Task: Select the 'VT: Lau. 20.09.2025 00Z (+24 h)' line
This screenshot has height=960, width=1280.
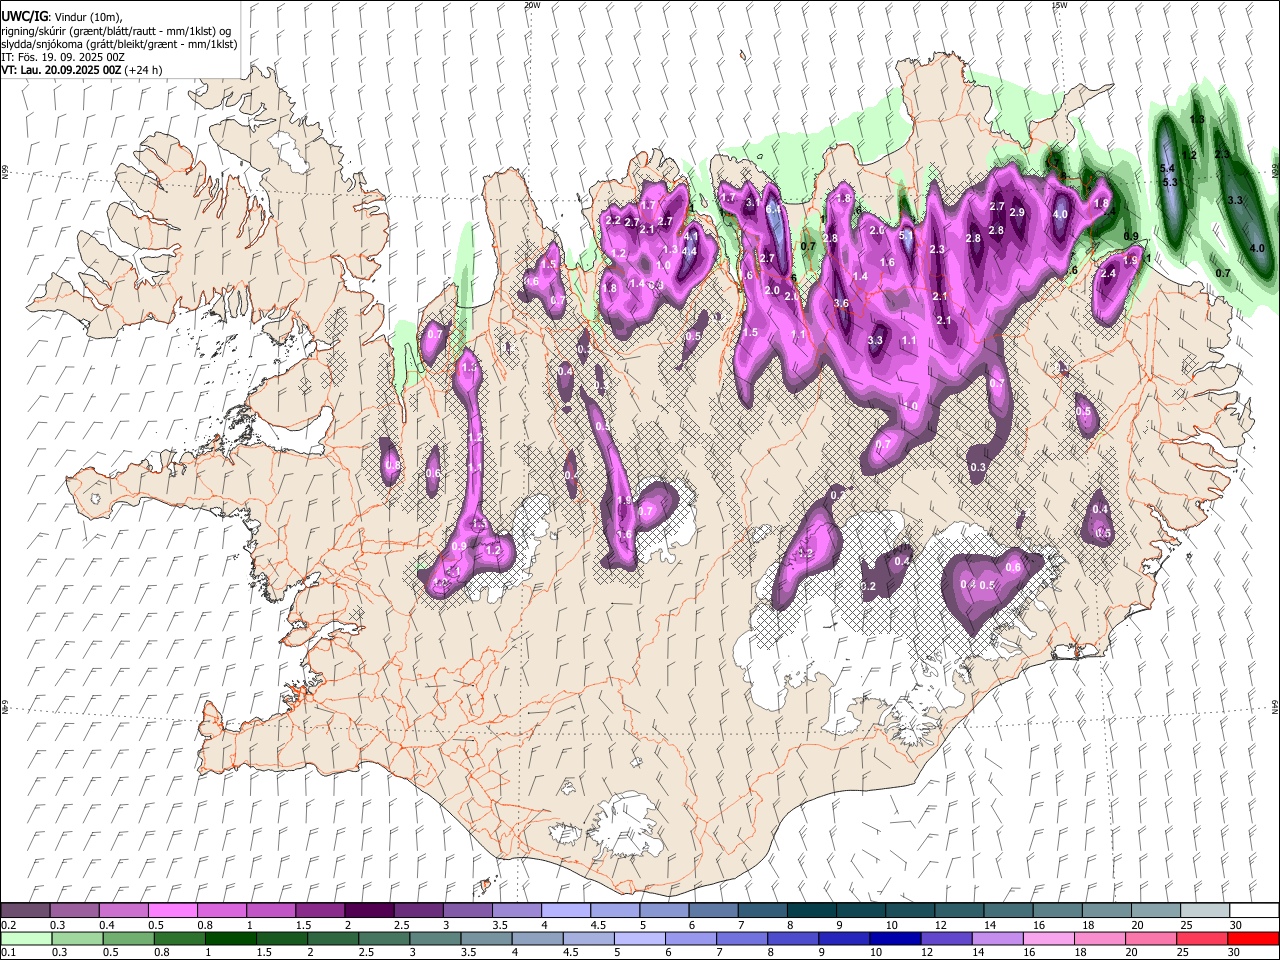Action: coord(82,70)
